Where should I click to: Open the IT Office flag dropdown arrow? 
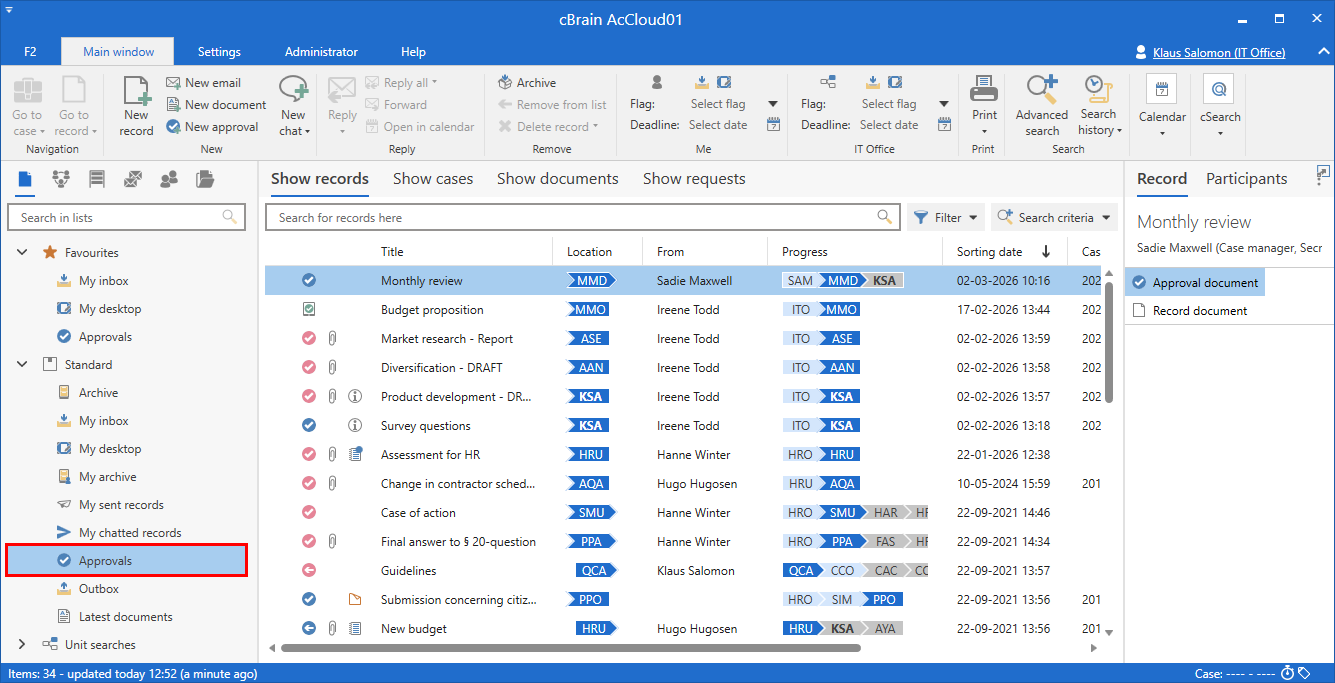tap(944, 104)
